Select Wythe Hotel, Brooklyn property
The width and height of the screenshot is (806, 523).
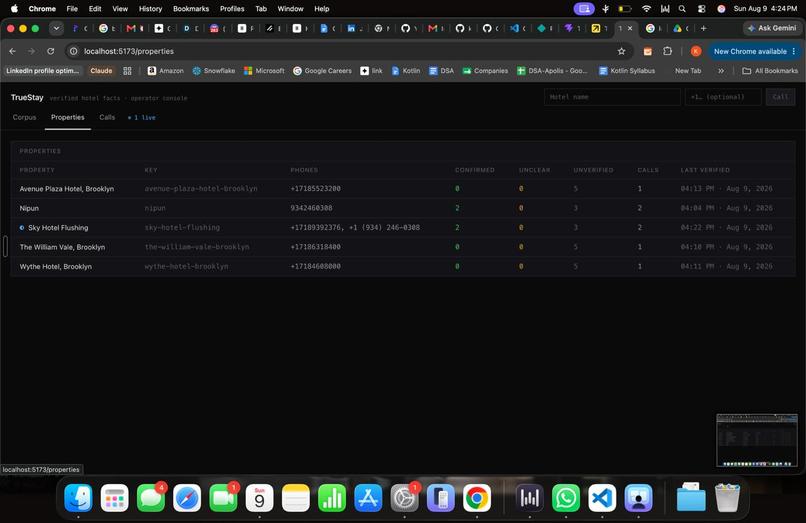pos(403,266)
